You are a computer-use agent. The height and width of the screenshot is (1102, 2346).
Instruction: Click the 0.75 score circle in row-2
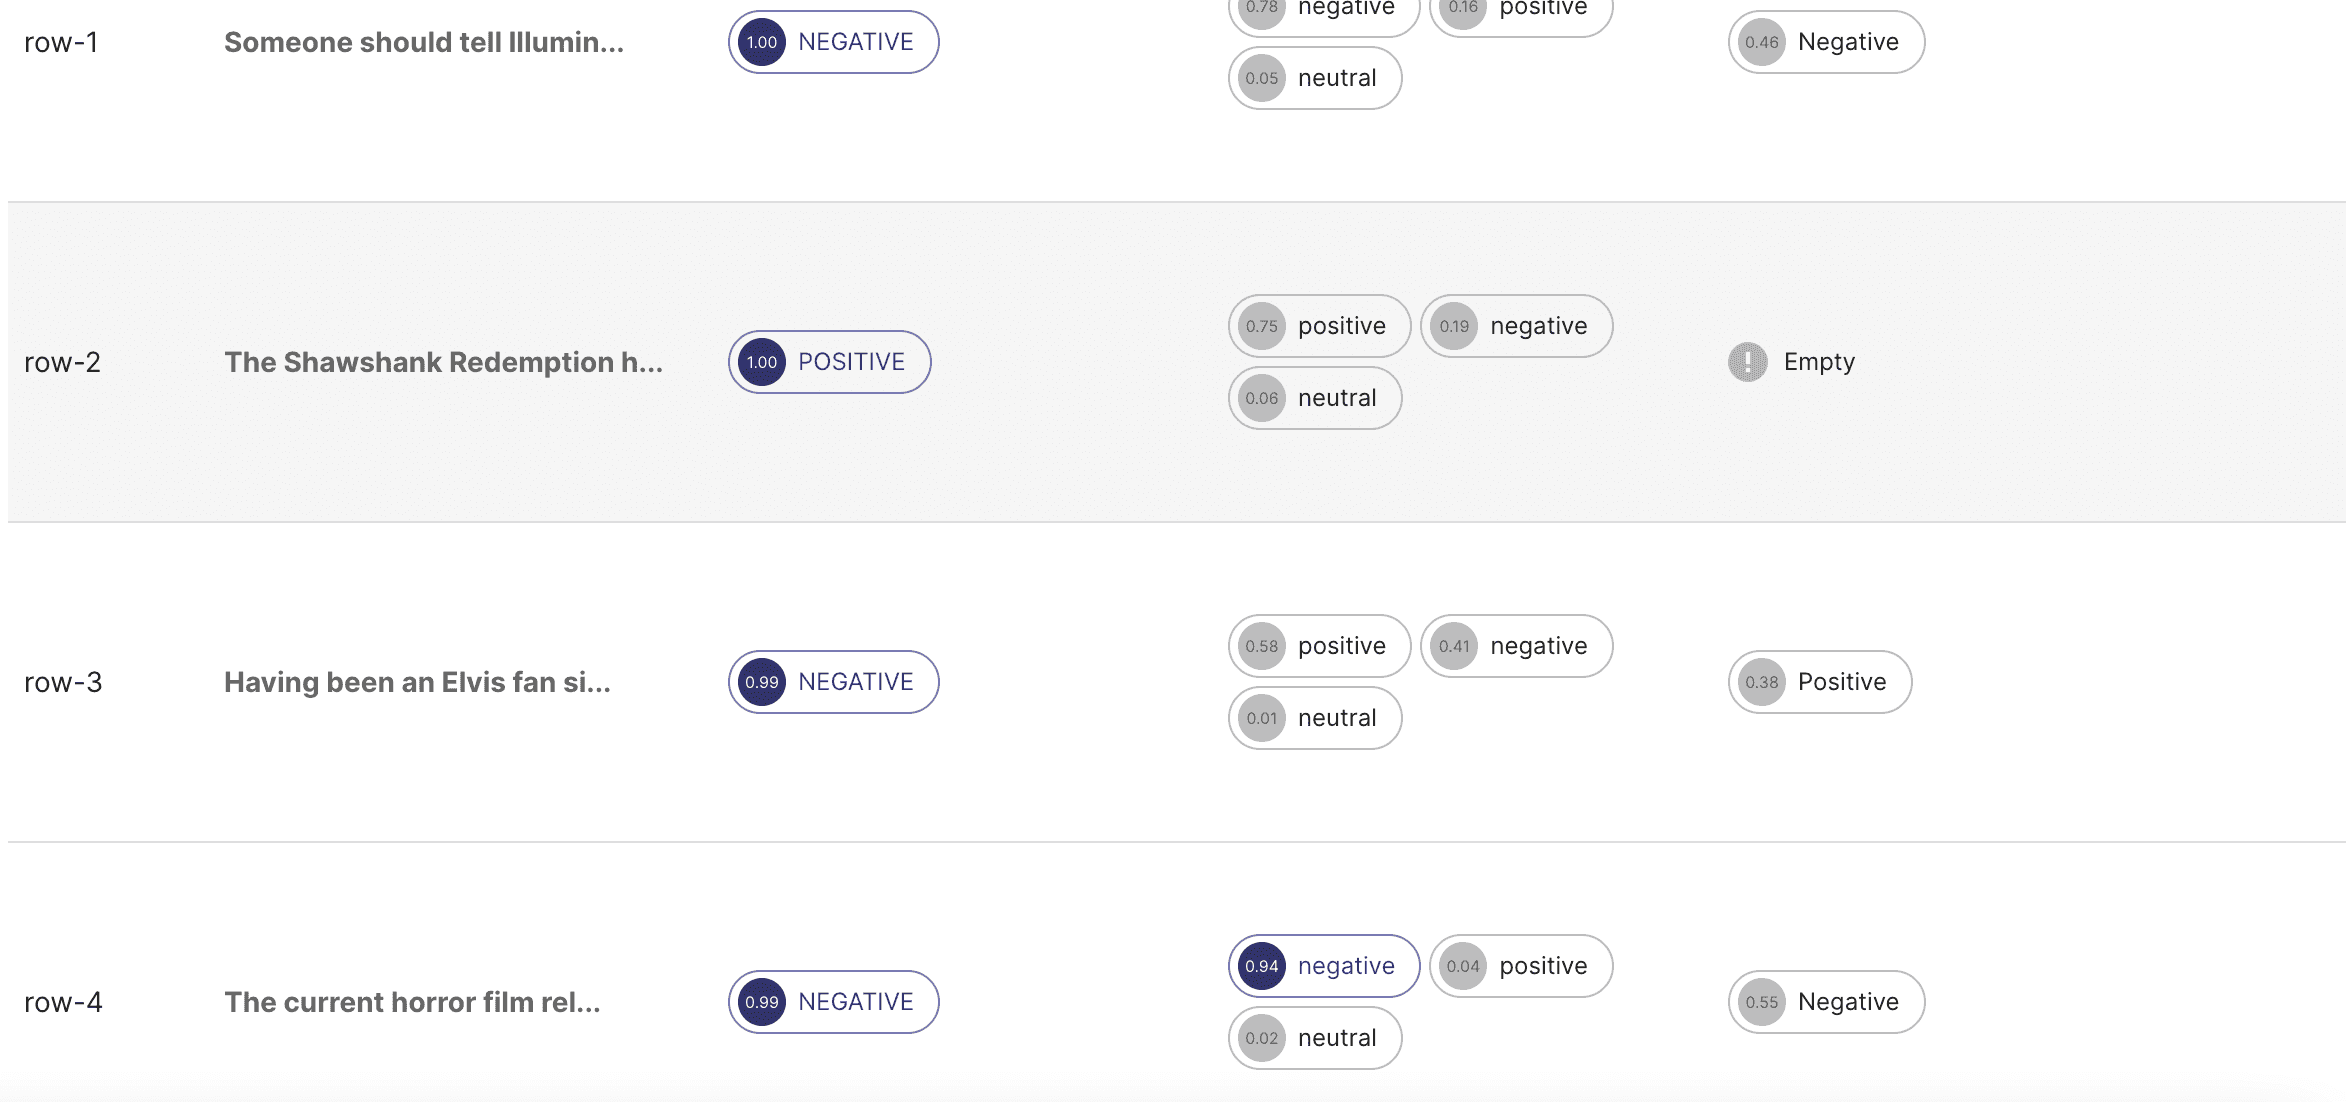[1262, 326]
